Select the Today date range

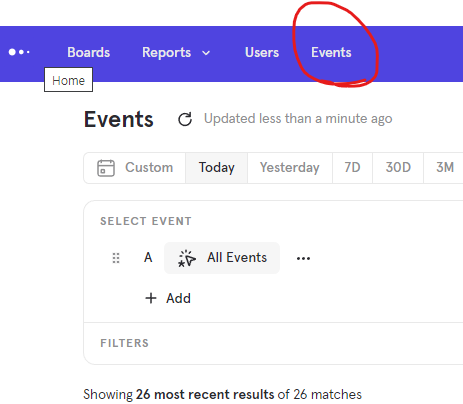217,168
